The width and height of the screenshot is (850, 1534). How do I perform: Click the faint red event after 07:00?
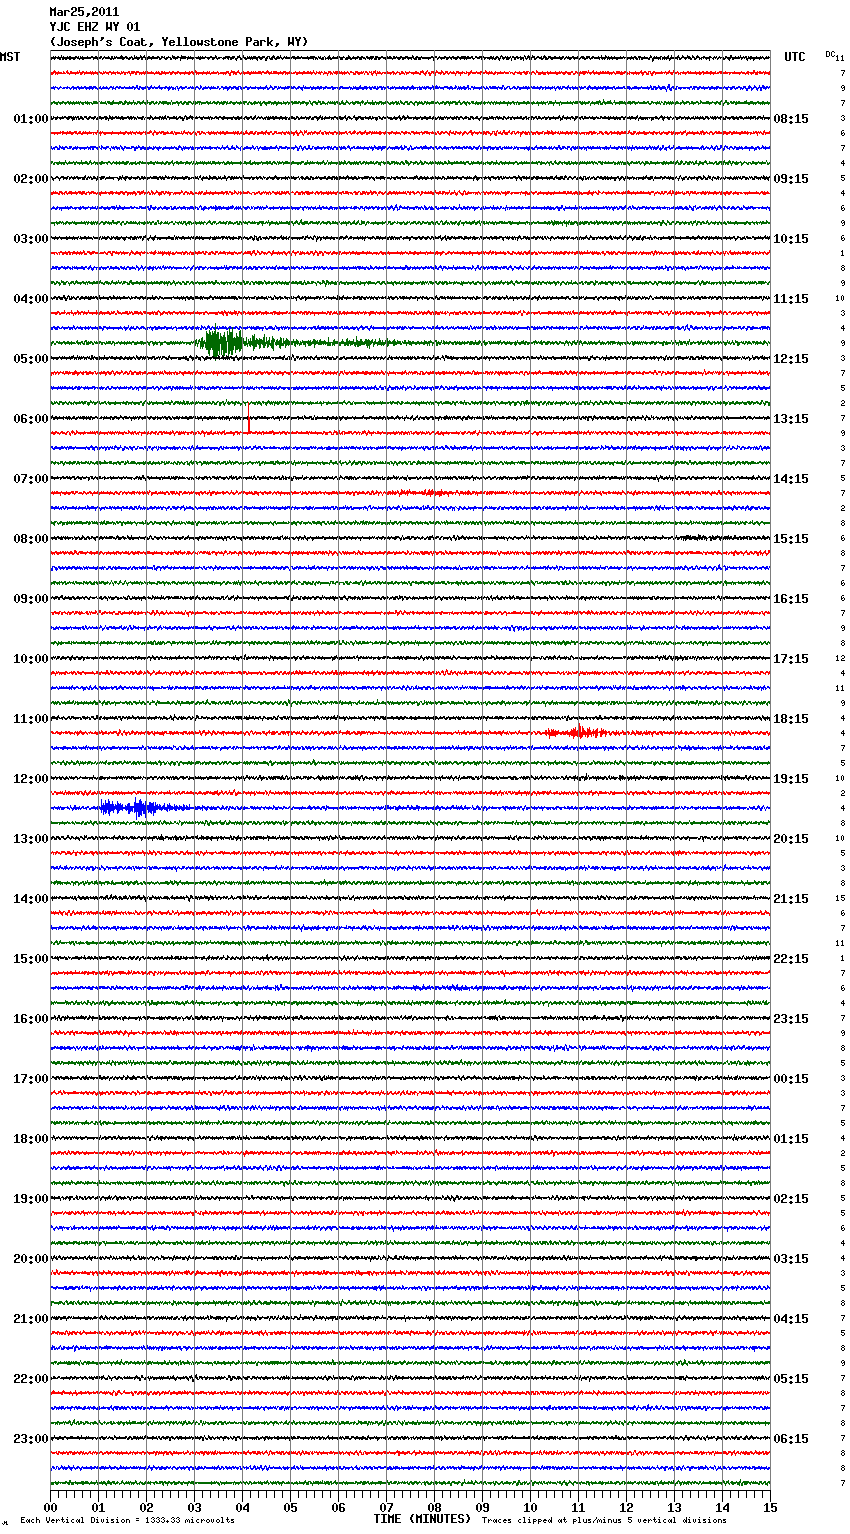(420, 493)
